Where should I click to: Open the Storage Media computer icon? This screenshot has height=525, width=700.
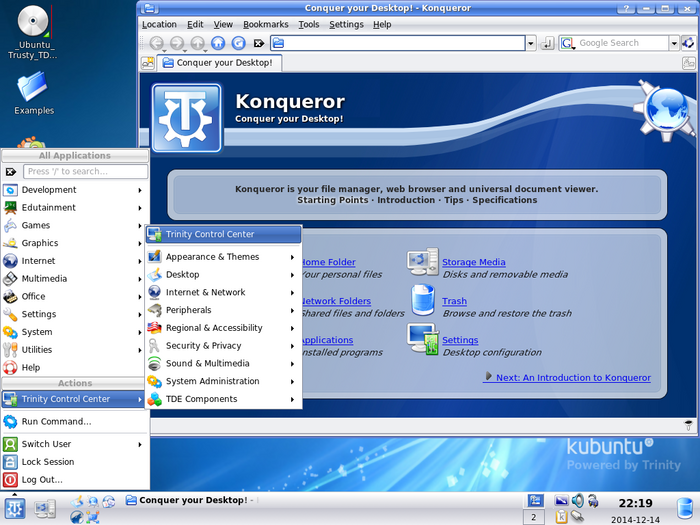[x=422, y=262]
